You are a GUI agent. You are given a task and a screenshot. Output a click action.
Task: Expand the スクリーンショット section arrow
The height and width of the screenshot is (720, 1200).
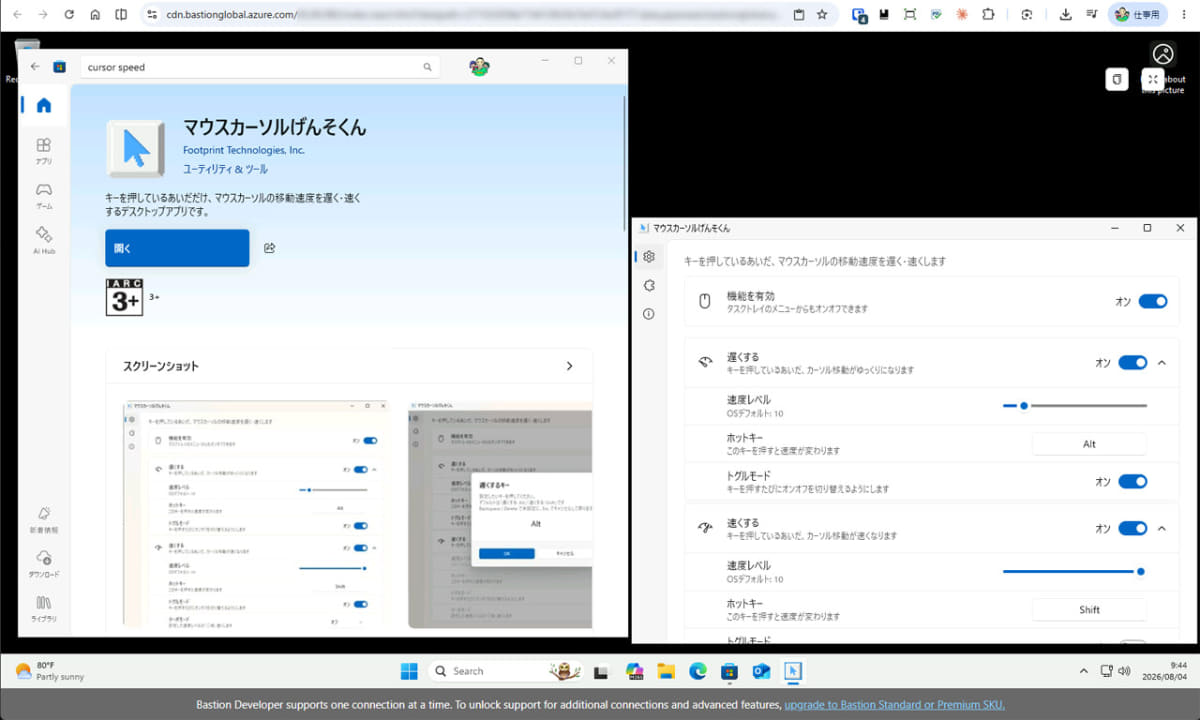pyautogui.click(x=569, y=366)
